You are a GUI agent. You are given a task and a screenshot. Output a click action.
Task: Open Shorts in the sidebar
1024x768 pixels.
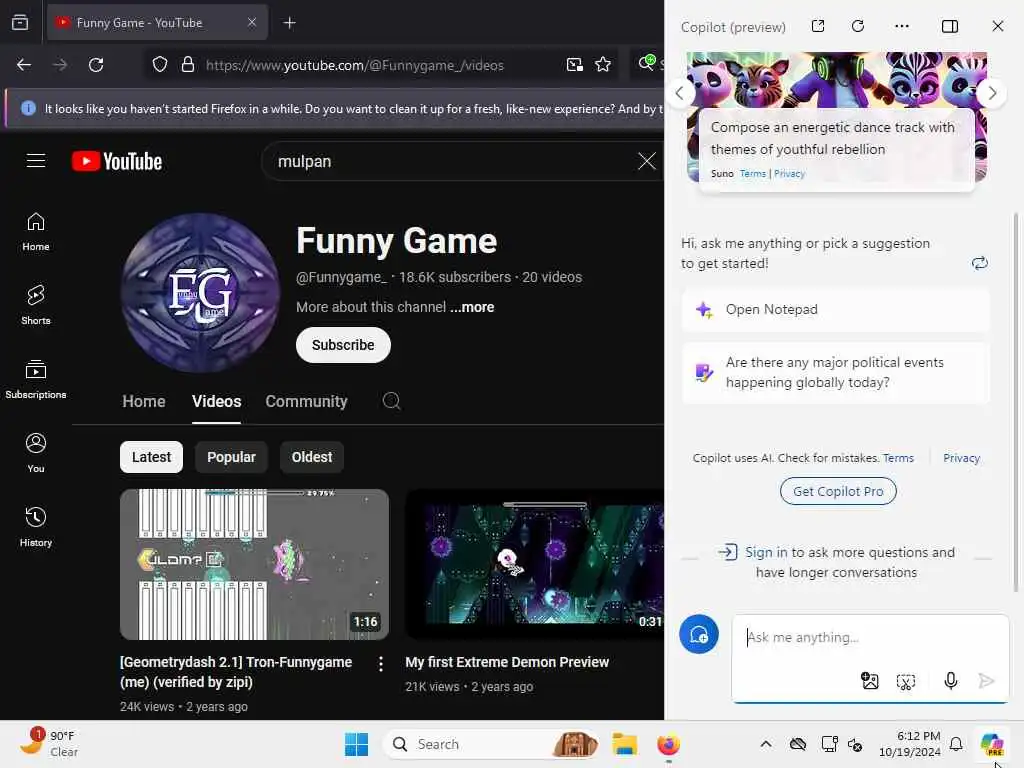(36, 306)
